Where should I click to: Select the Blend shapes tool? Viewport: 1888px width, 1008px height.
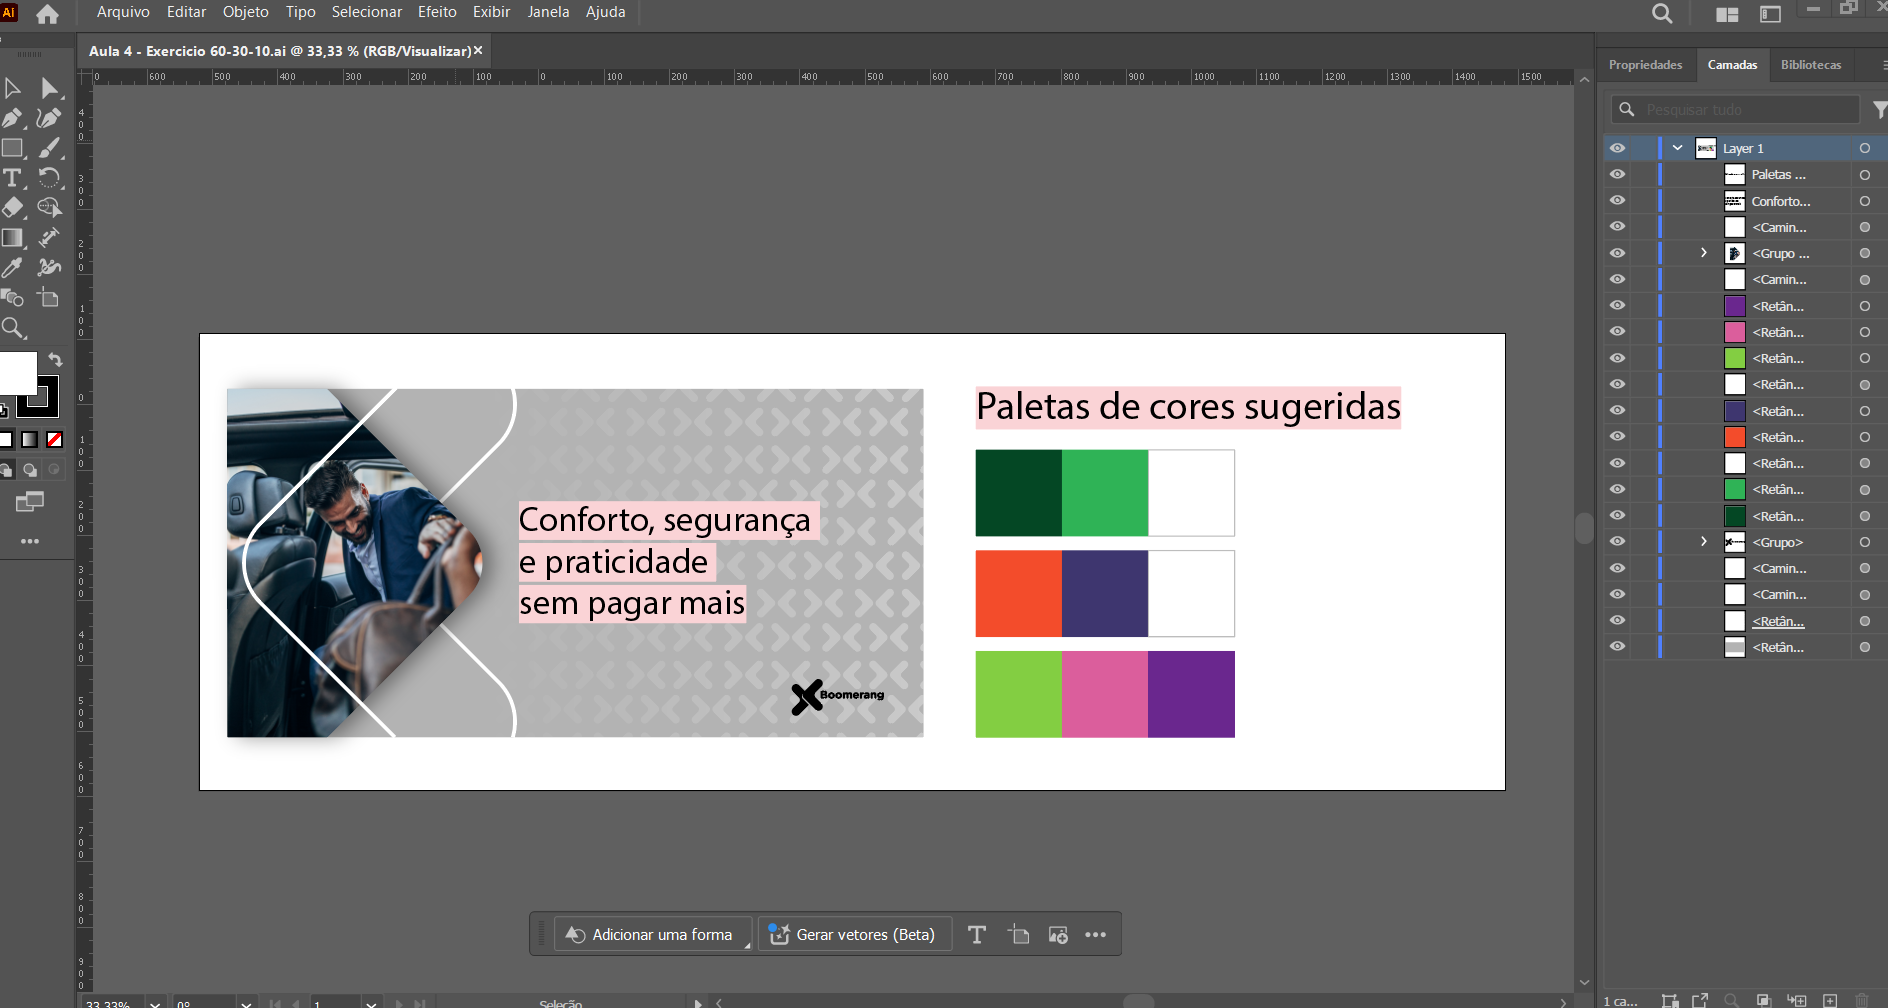(13, 298)
